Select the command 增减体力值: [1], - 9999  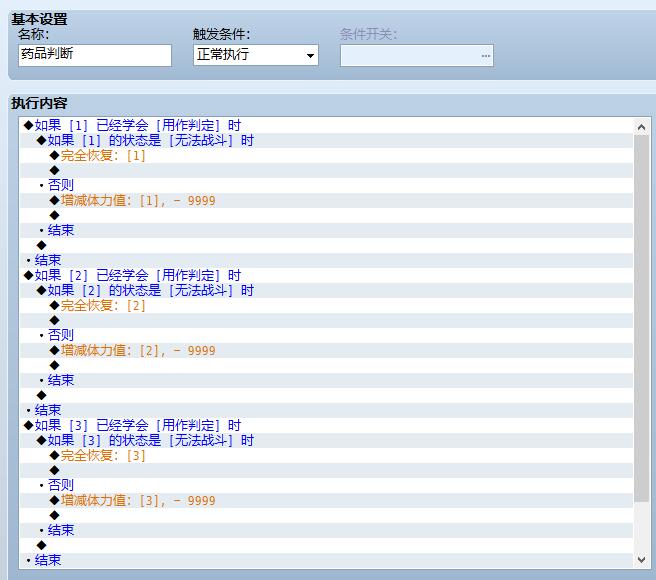tap(326, 200)
